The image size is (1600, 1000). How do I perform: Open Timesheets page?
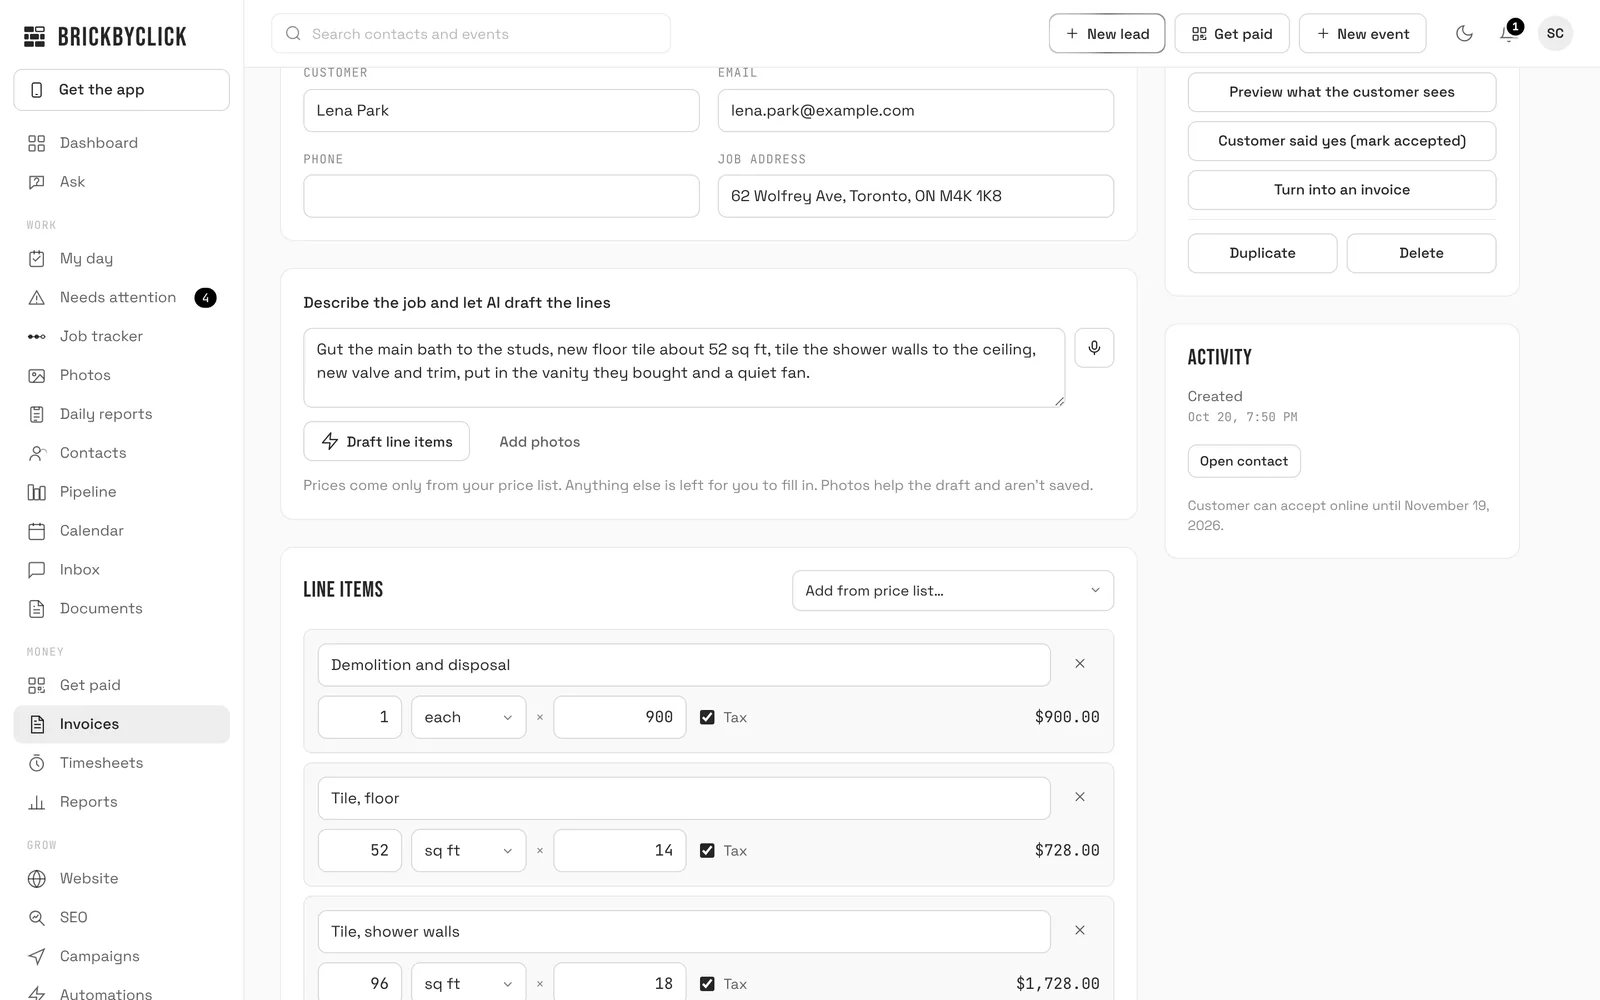coord(122,763)
